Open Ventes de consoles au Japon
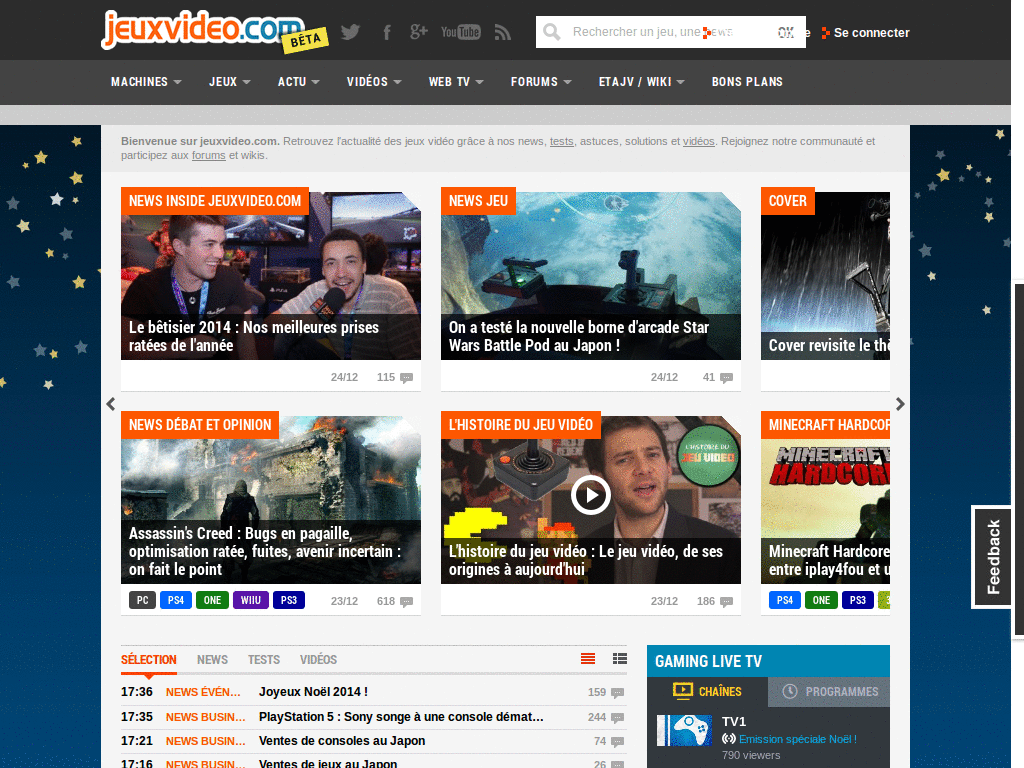Image resolution: width=1024 pixels, height=768 pixels. point(342,741)
